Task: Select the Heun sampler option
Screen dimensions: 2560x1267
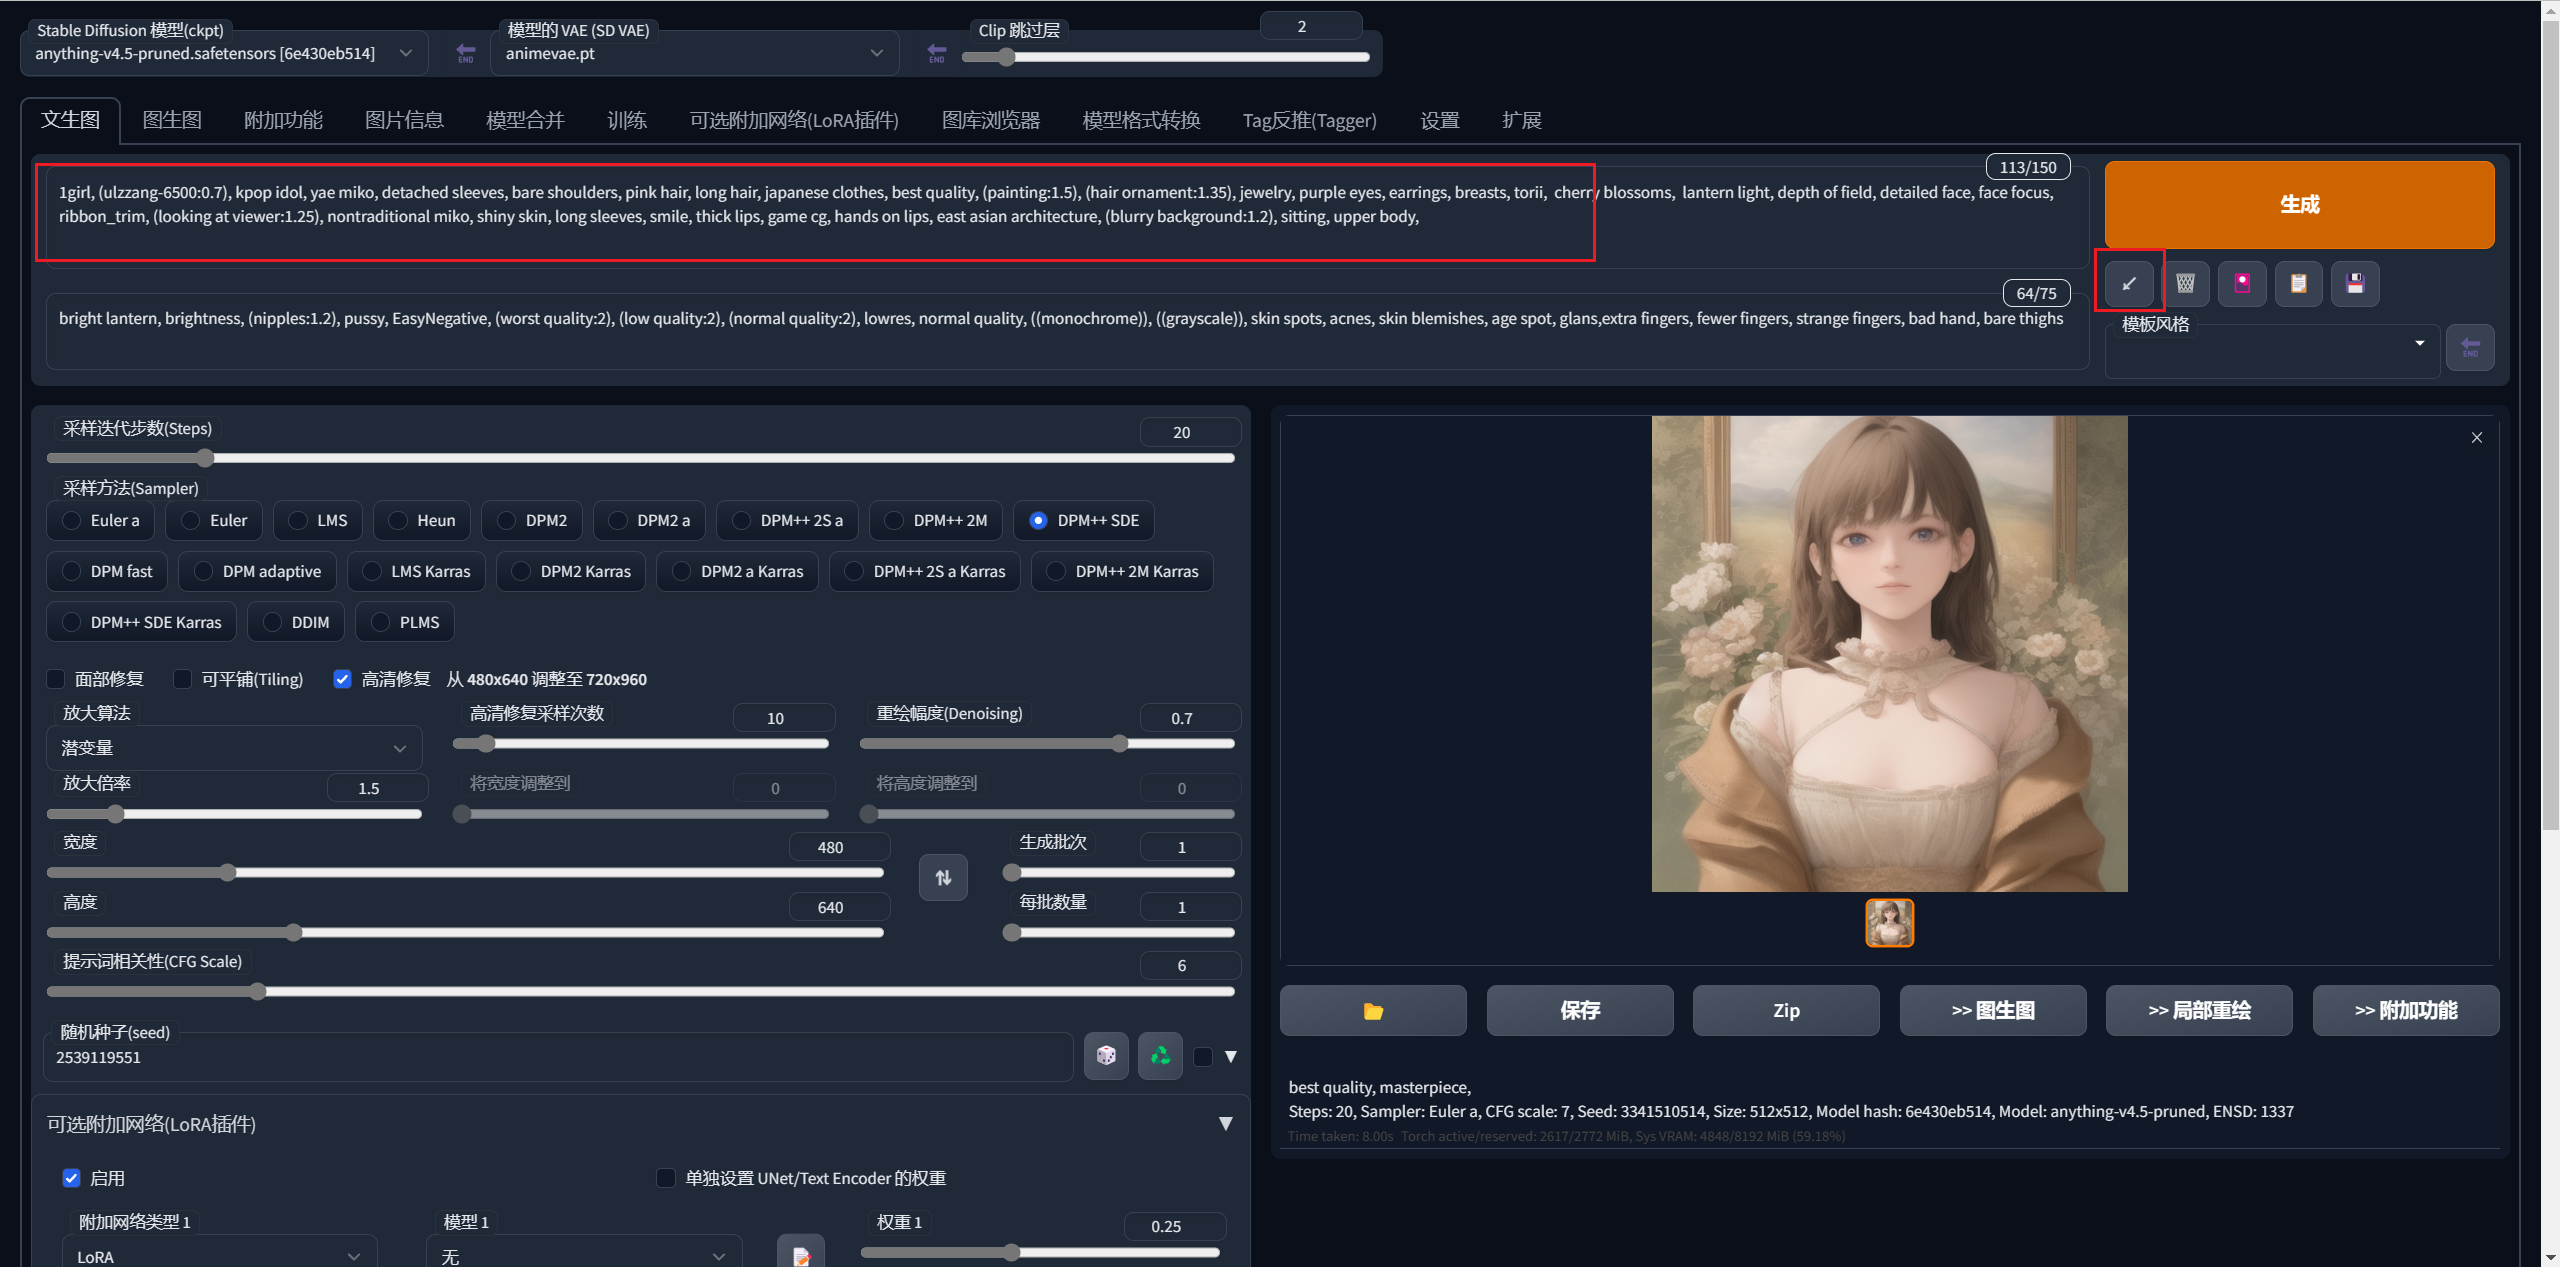Action: [x=422, y=521]
